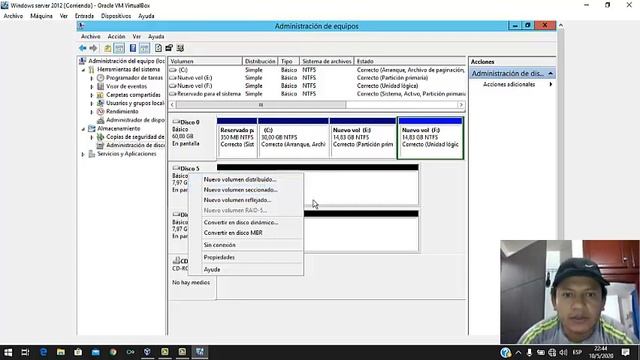The height and width of the screenshot is (360, 640).
Task: Collapse Administración de discos actions section
Action: (x=551, y=73)
